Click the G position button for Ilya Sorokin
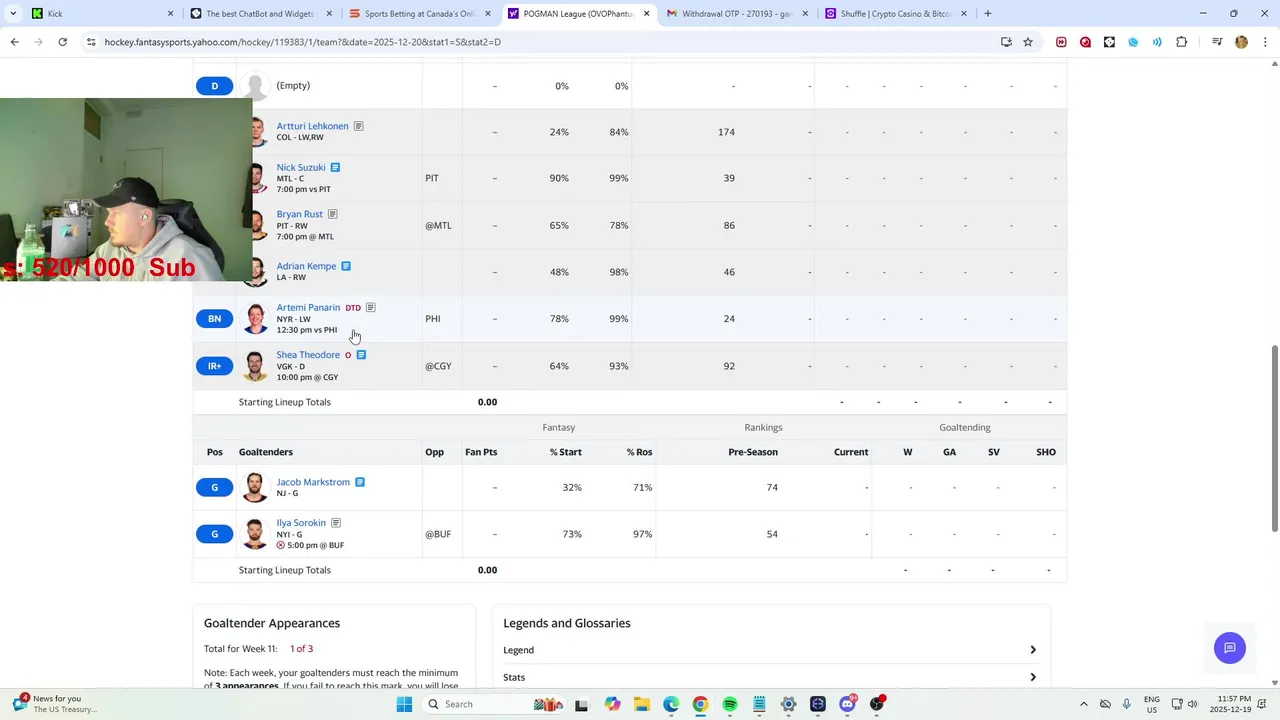 [214, 534]
